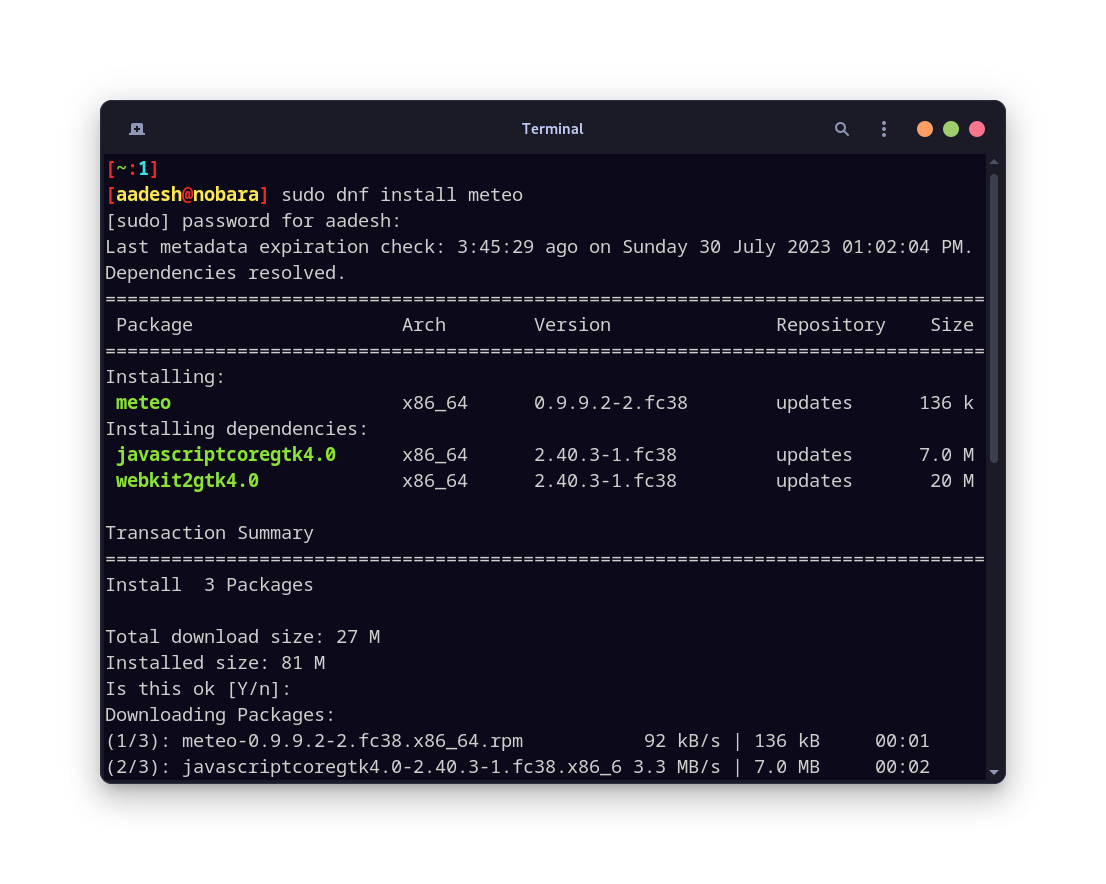Click the Terminal window title

(552, 129)
